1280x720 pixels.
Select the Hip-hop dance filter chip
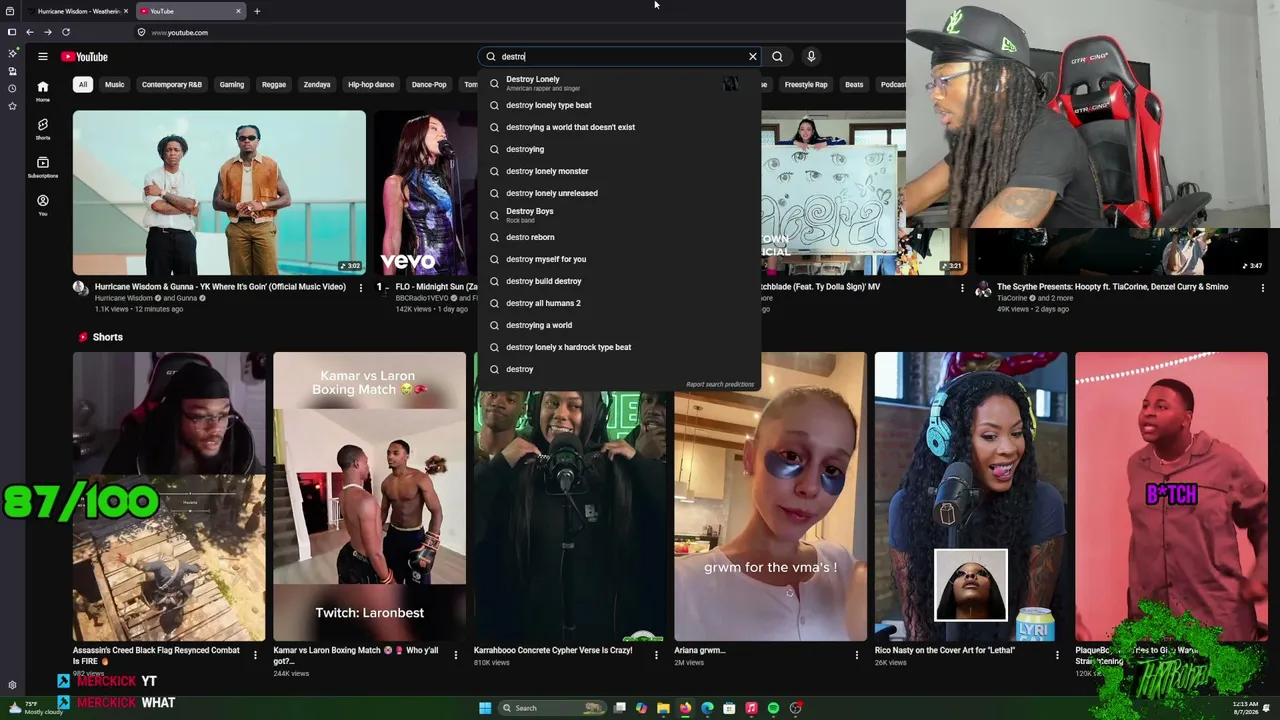[x=371, y=85]
